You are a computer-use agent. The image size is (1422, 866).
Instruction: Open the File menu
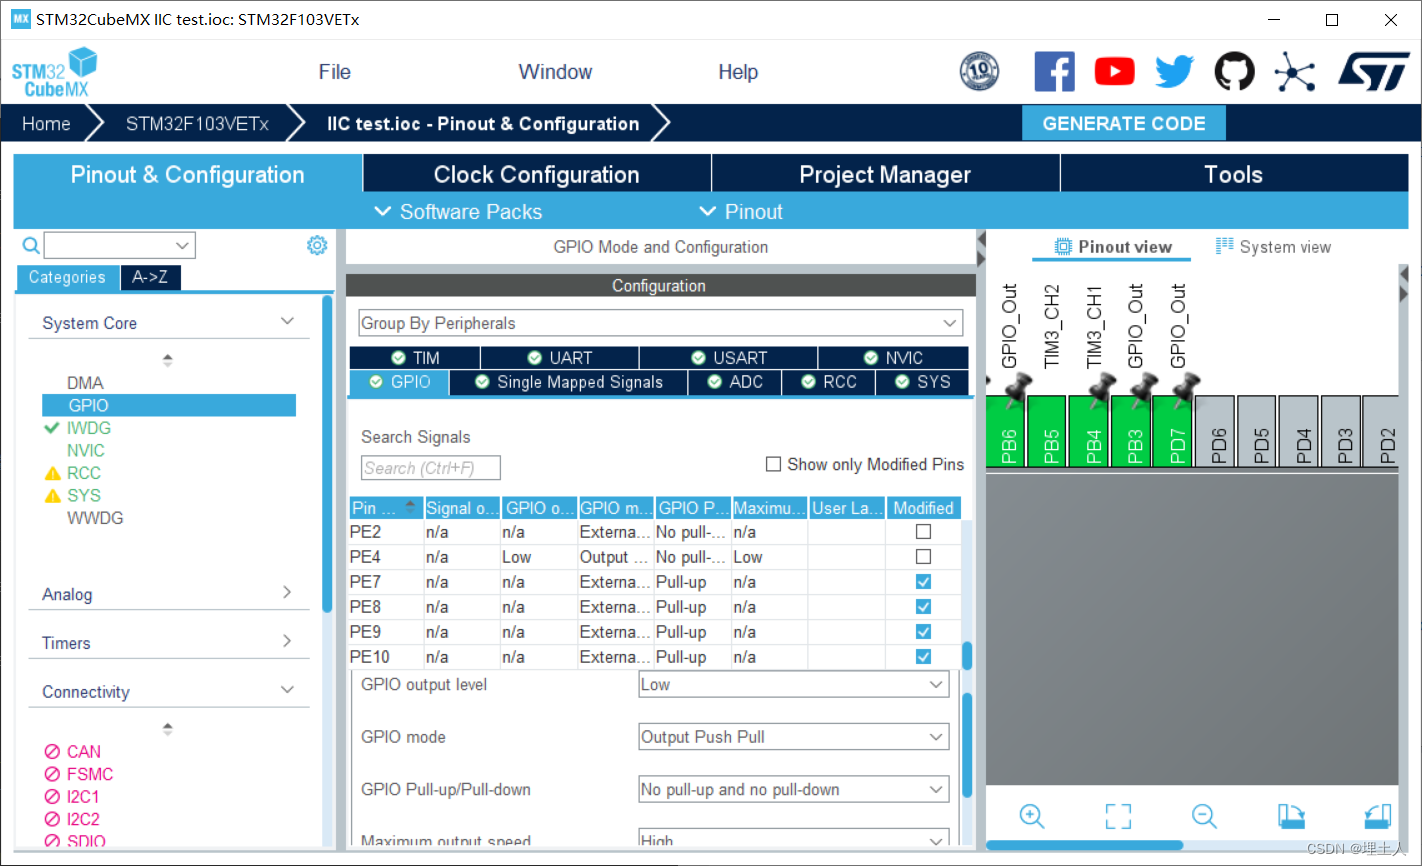click(x=335, y=72)
